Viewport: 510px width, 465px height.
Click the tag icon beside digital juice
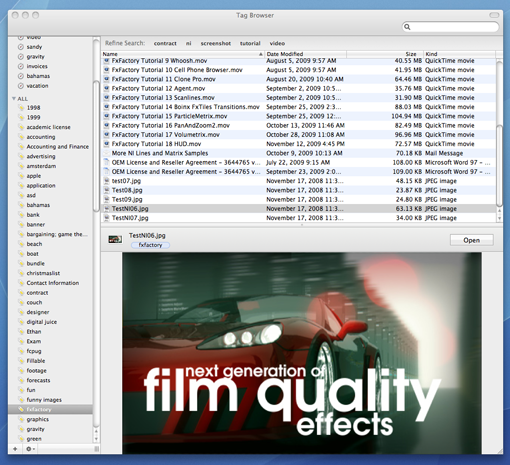click(21, 322)
